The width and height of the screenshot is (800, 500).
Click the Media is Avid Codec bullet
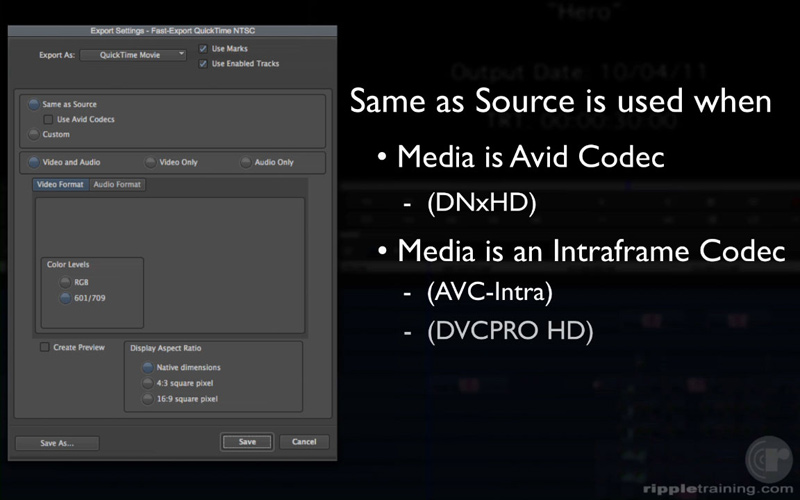click(x=531, y=156)
